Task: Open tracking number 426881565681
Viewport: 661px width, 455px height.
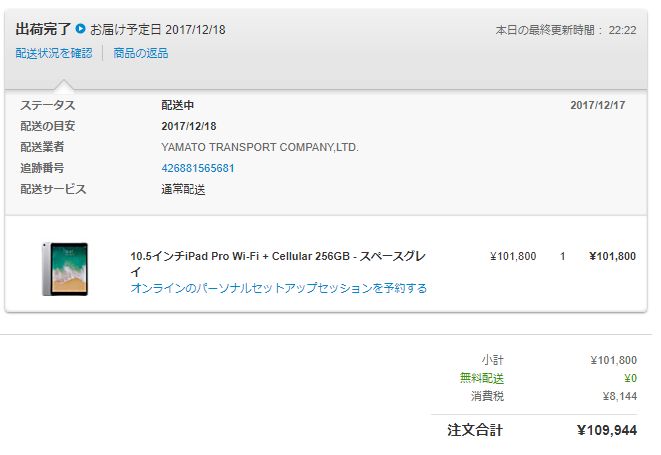Action: (198, 168)
